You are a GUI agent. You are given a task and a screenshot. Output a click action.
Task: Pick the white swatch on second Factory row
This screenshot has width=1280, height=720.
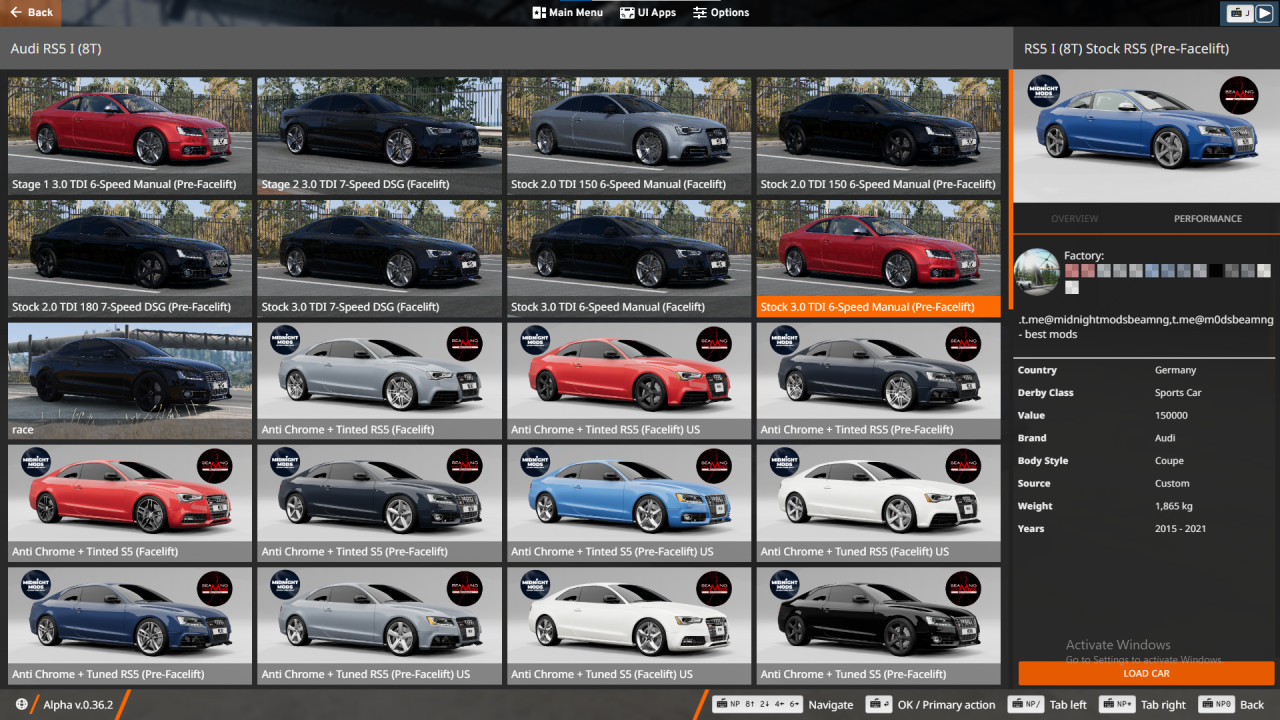click(x=1072, y=287)
